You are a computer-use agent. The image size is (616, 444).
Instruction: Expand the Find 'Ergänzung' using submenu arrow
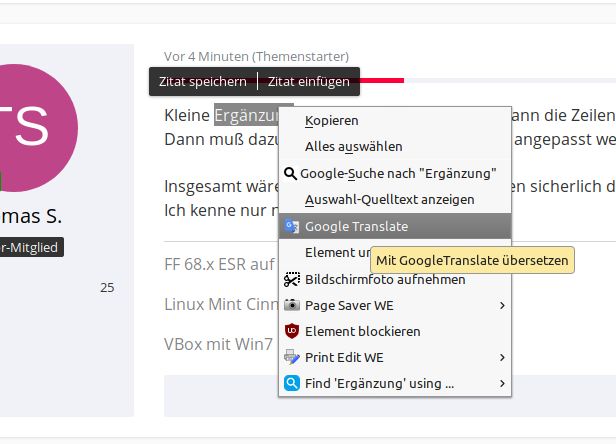[x=501, y=383]
